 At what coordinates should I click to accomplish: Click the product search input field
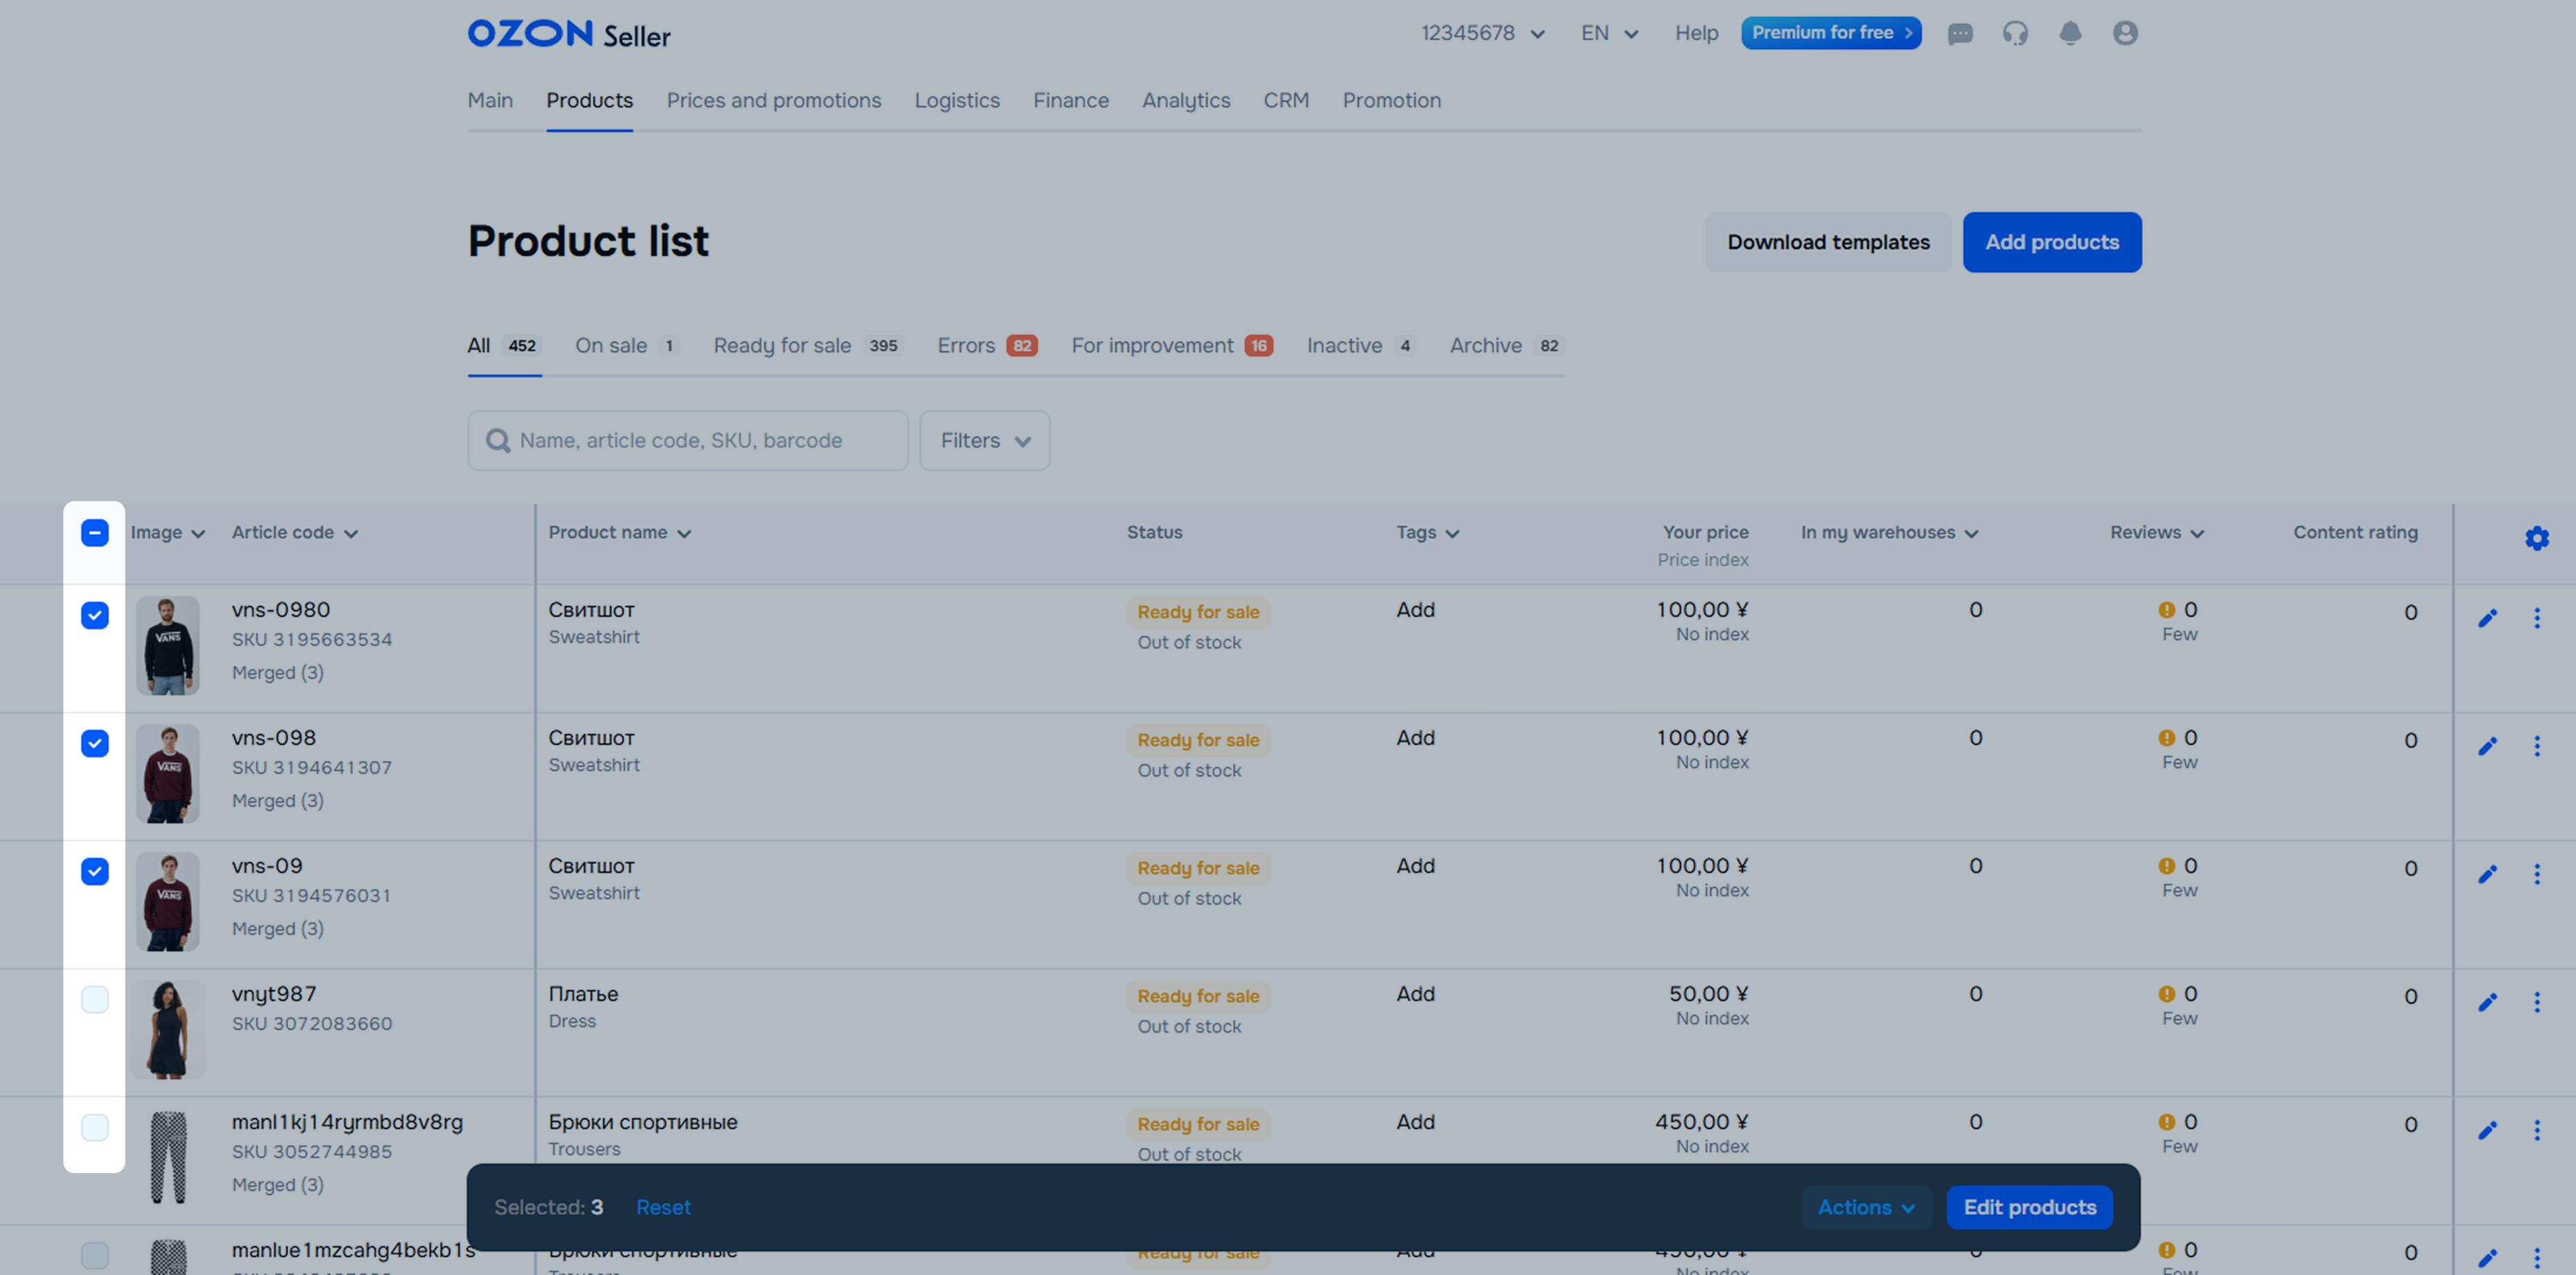coord(700,440)
